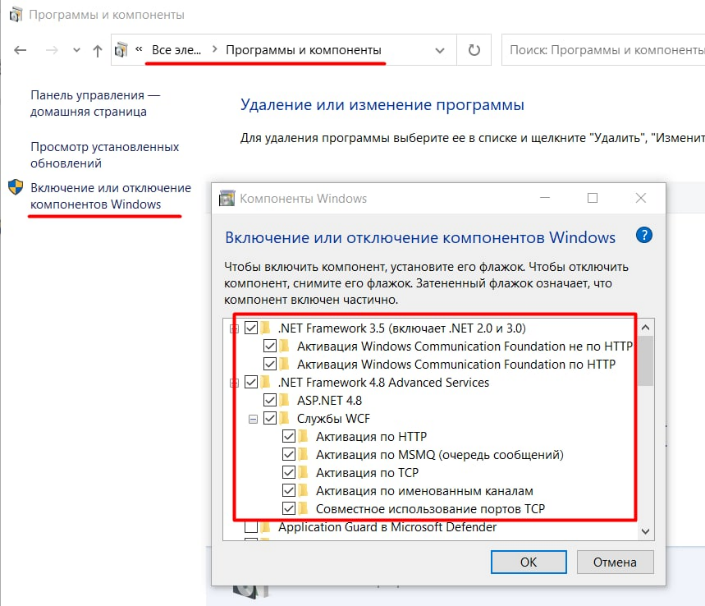
Task: Enable Application Guard в Microsoft Defender checkbox
Action: pos(251,527)
